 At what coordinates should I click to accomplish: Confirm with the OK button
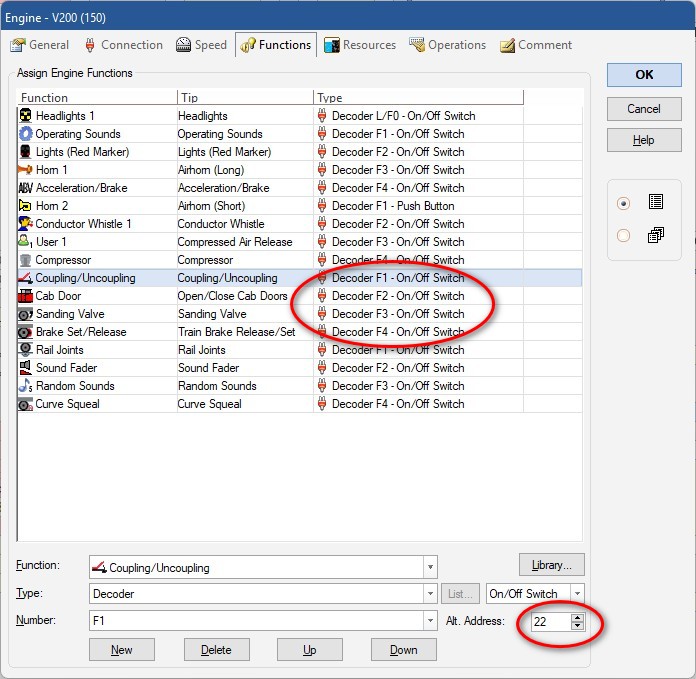pyautogui.click(x=644, y=75)
